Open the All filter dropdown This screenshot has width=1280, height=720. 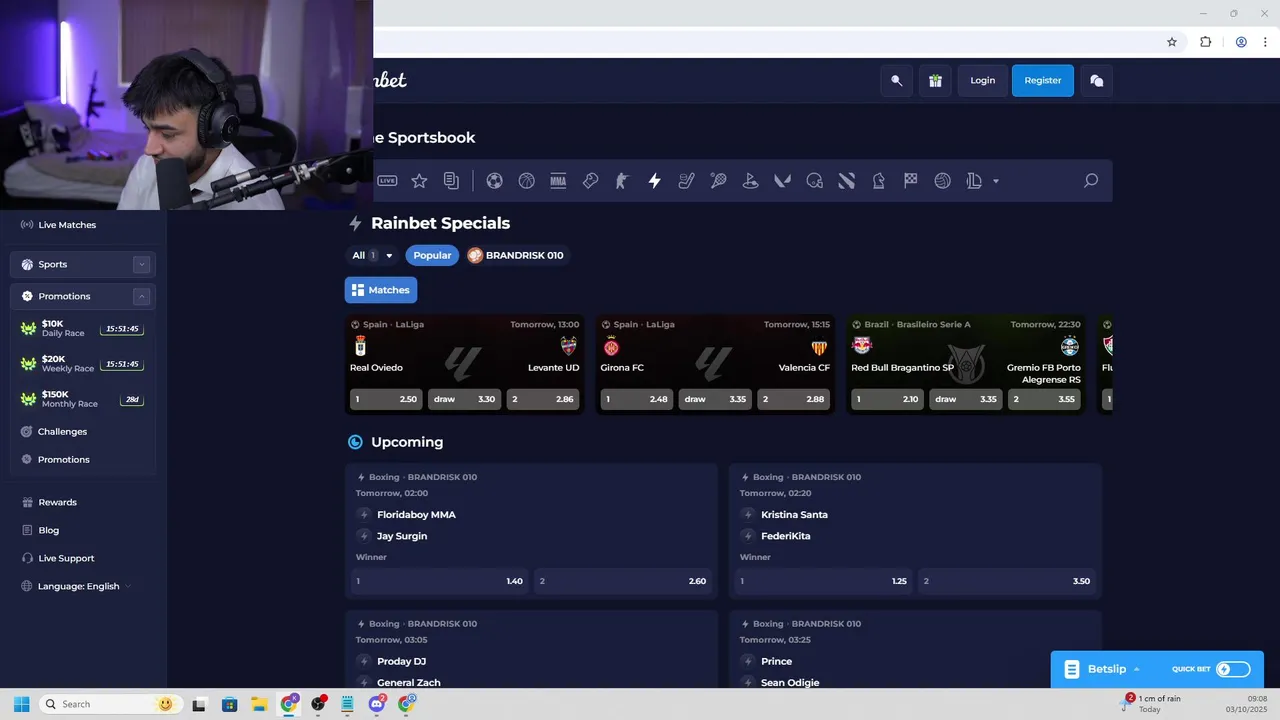pyautogui.click(x=372, y=255)
